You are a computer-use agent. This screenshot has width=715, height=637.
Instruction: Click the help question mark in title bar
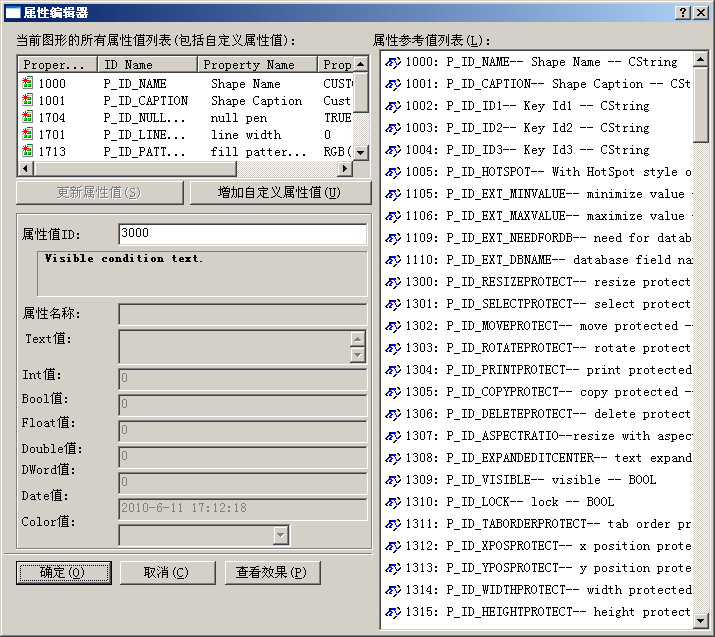[x=681, y=12]
